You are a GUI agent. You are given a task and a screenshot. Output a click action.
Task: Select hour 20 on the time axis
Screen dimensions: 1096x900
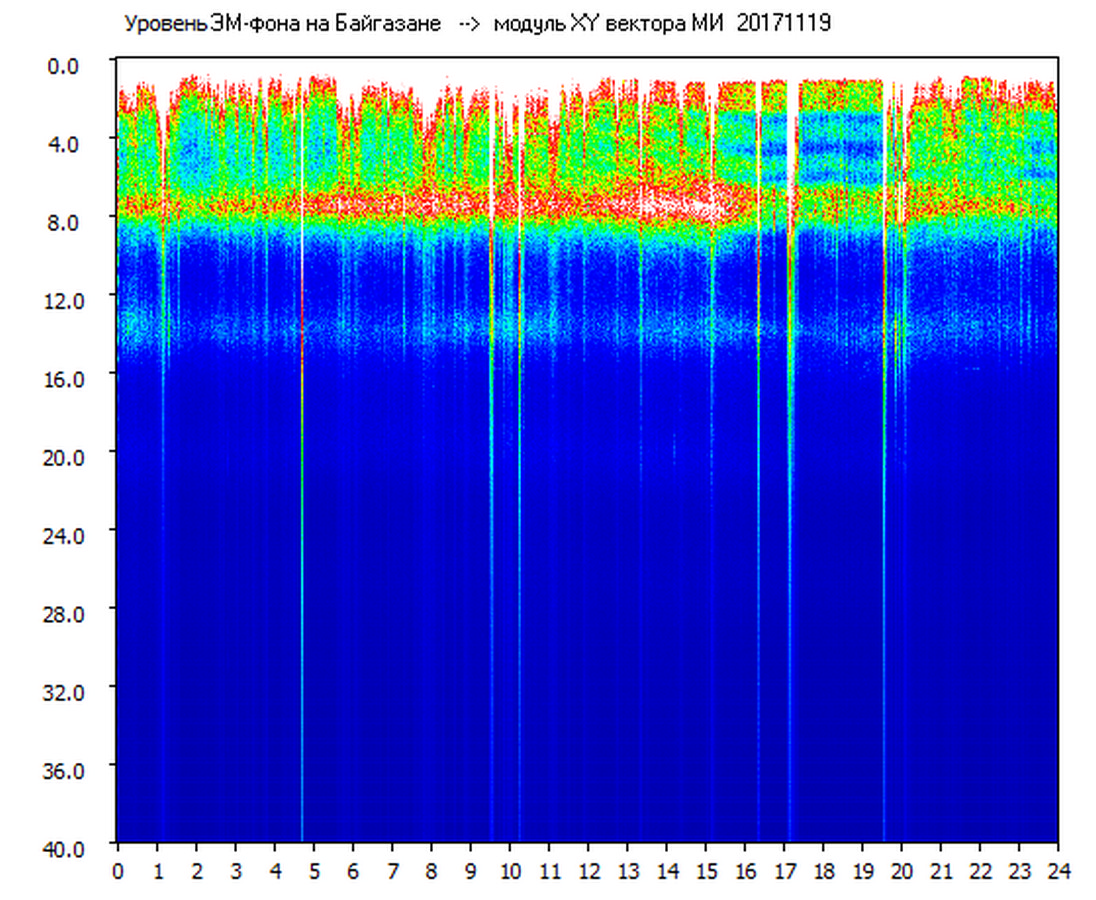coord(902,871)
